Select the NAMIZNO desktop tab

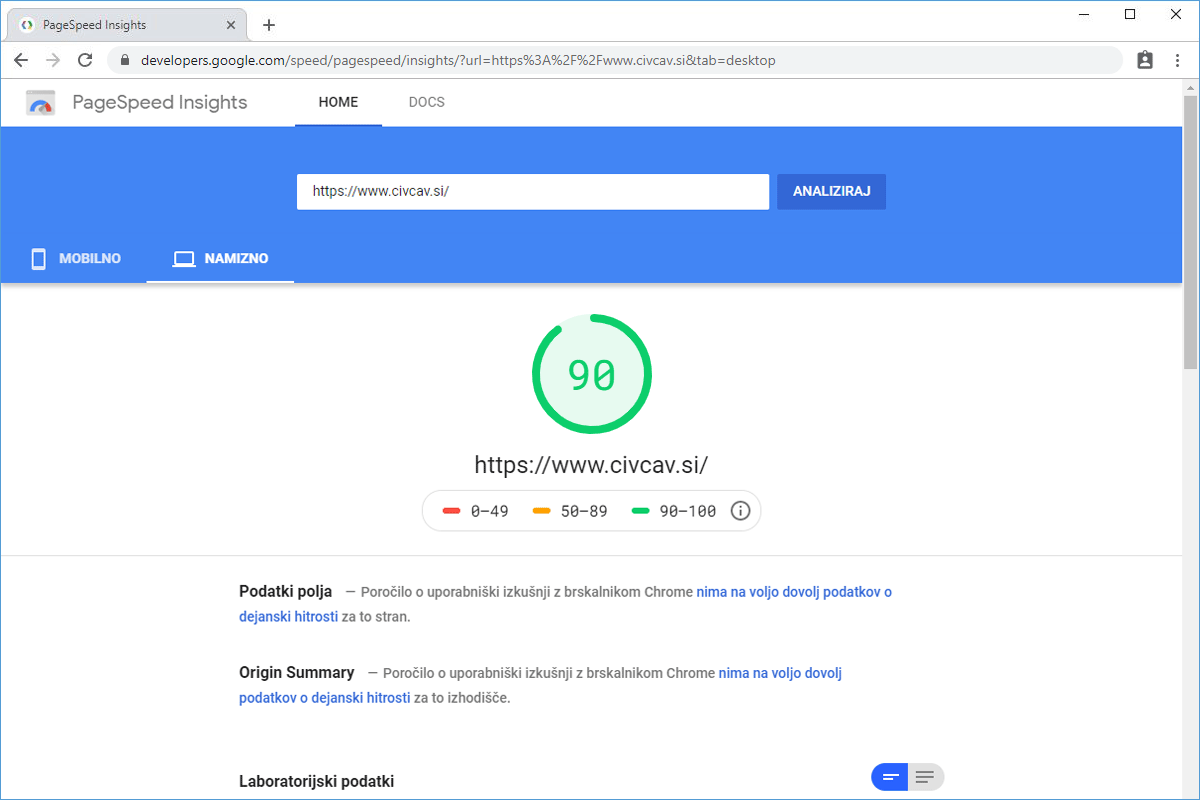point(221,259)
